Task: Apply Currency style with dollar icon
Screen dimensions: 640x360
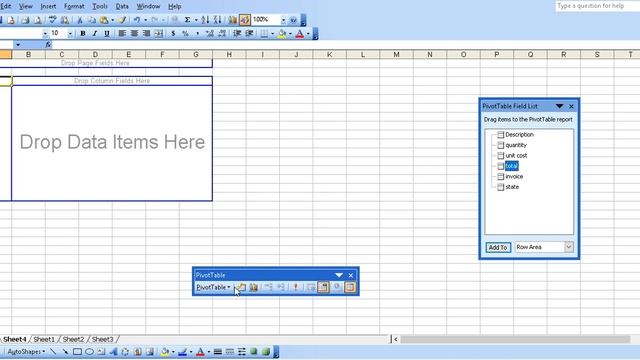Action: tap(173, 33)
